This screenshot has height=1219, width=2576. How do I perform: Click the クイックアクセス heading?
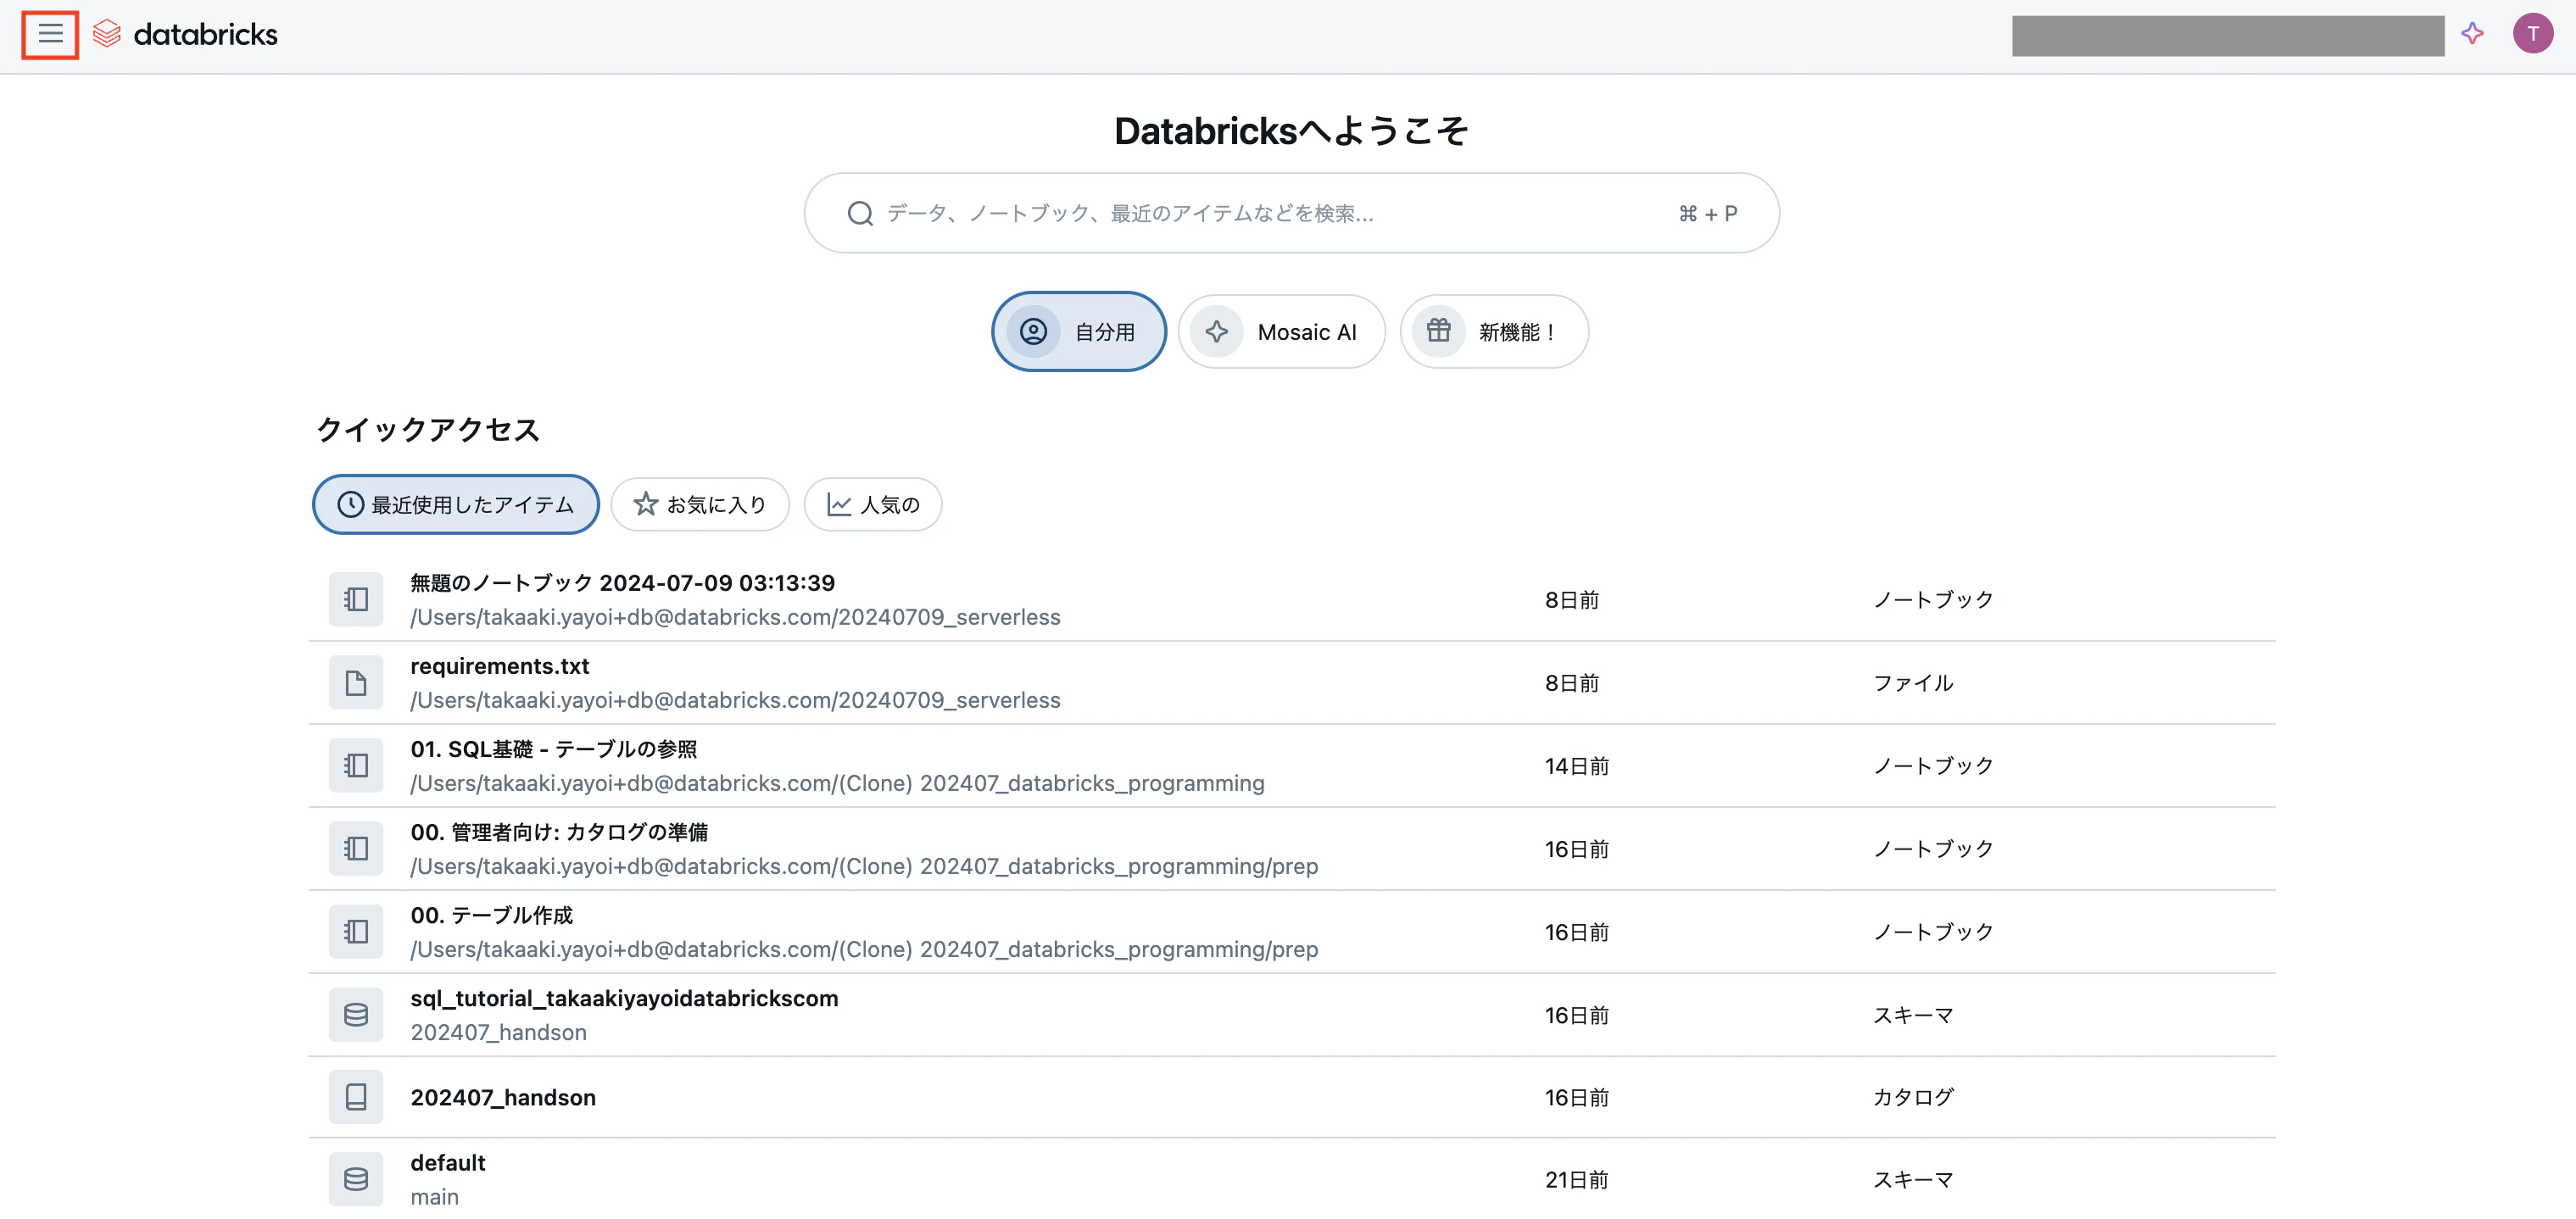point(428,429)
